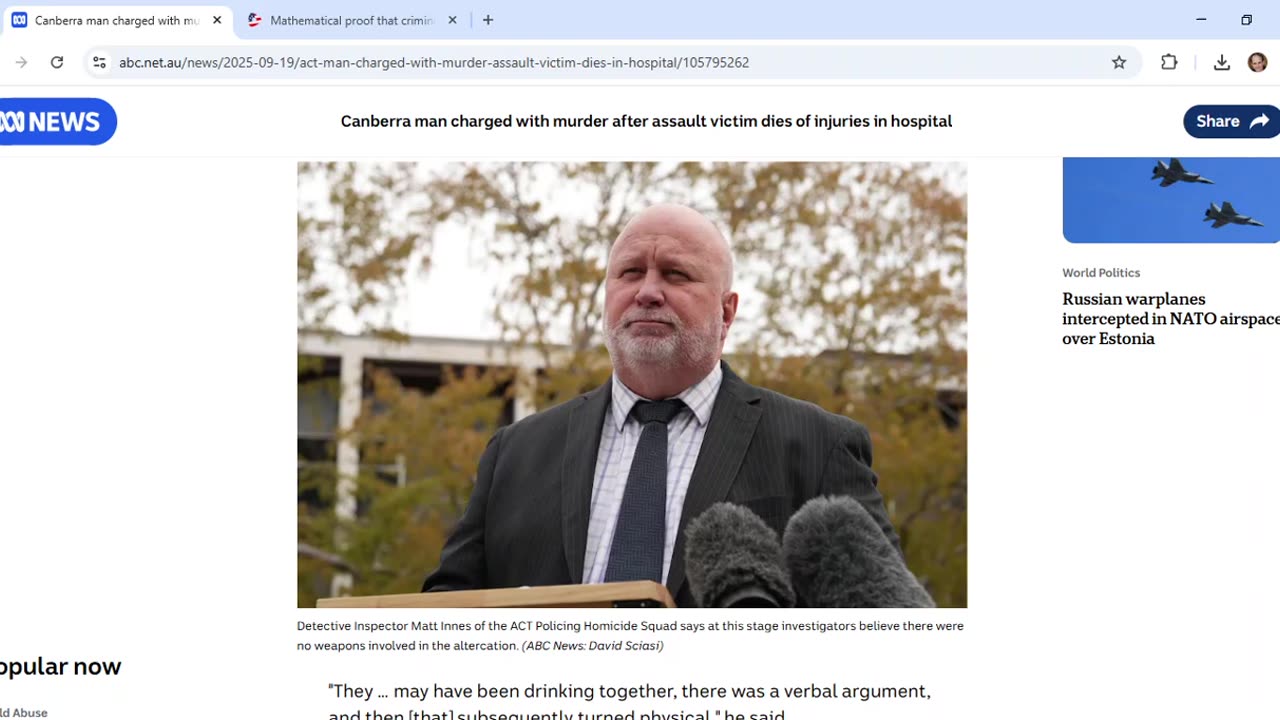Go forward with the arrow icon
Screen dimensions: 1280x720
pyautogui.click(x=21, y=62)
